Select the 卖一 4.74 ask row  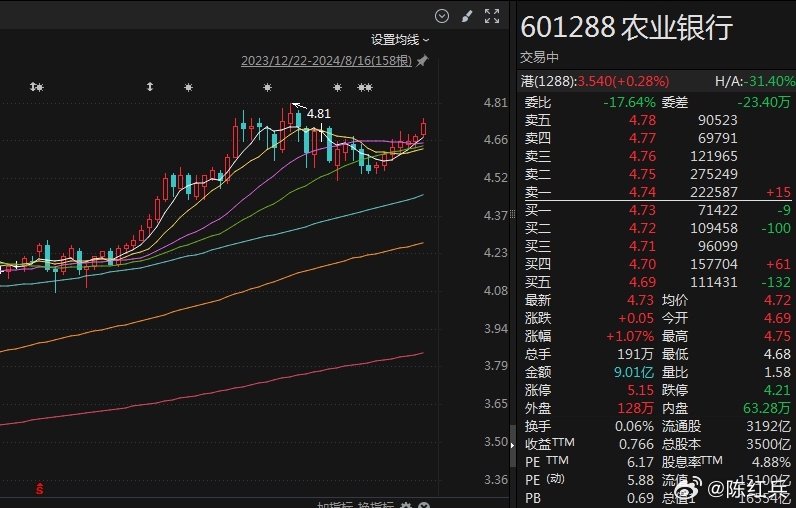click(656, 192)
